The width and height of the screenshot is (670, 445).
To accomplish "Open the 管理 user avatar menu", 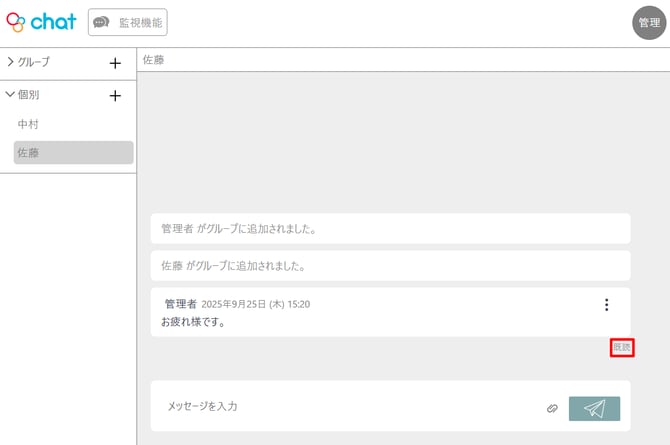I will coord(649,23).
